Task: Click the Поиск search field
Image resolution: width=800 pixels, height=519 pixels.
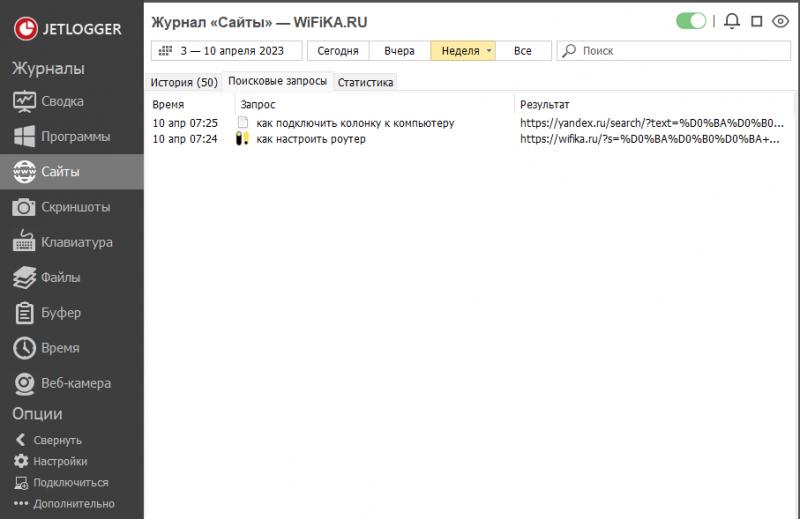Action: tap(680, 50)
